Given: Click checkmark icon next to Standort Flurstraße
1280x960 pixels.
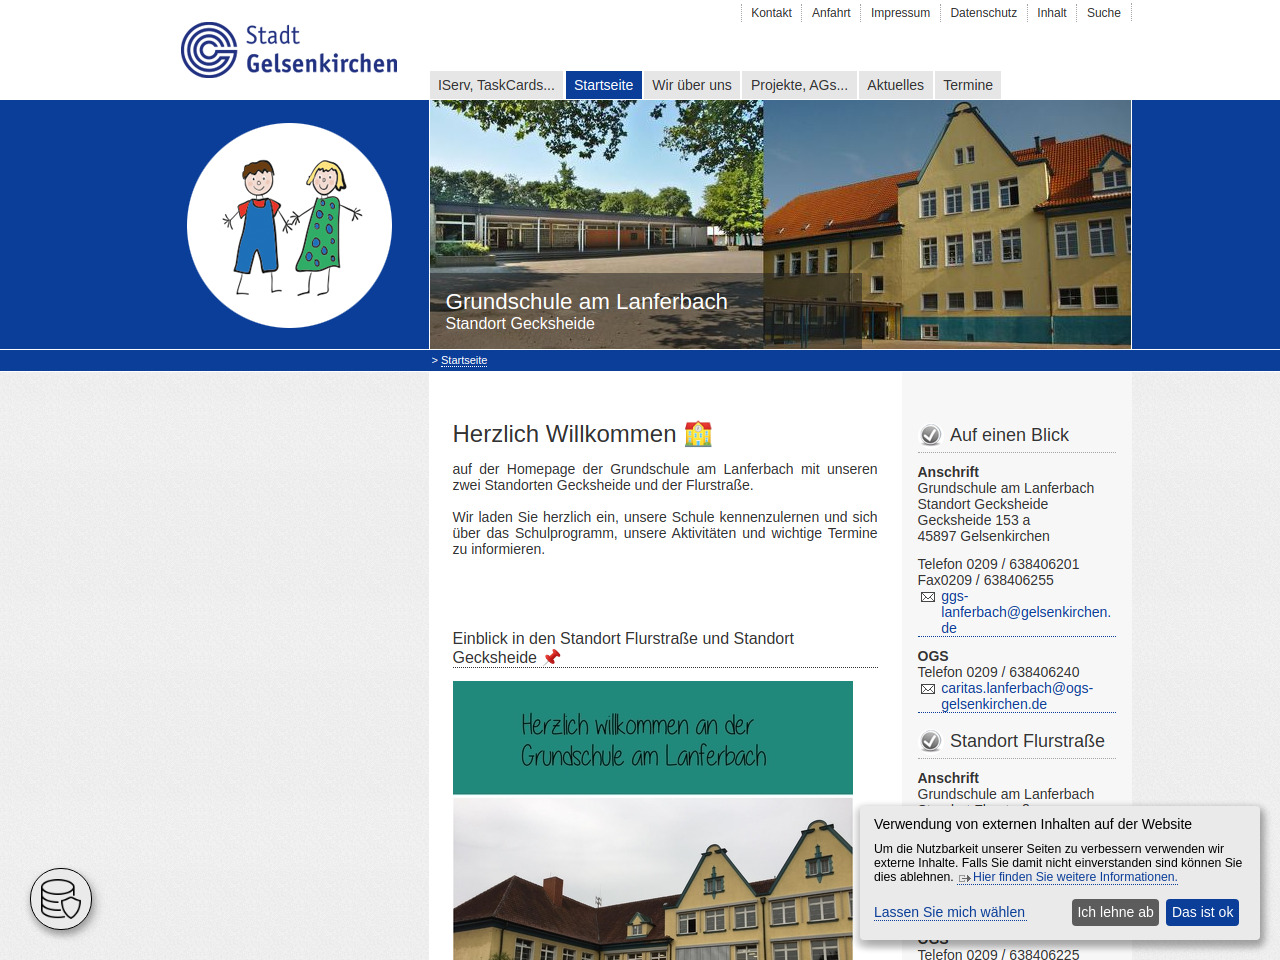Looking at the screenshot, I should (x=930, y=741).
